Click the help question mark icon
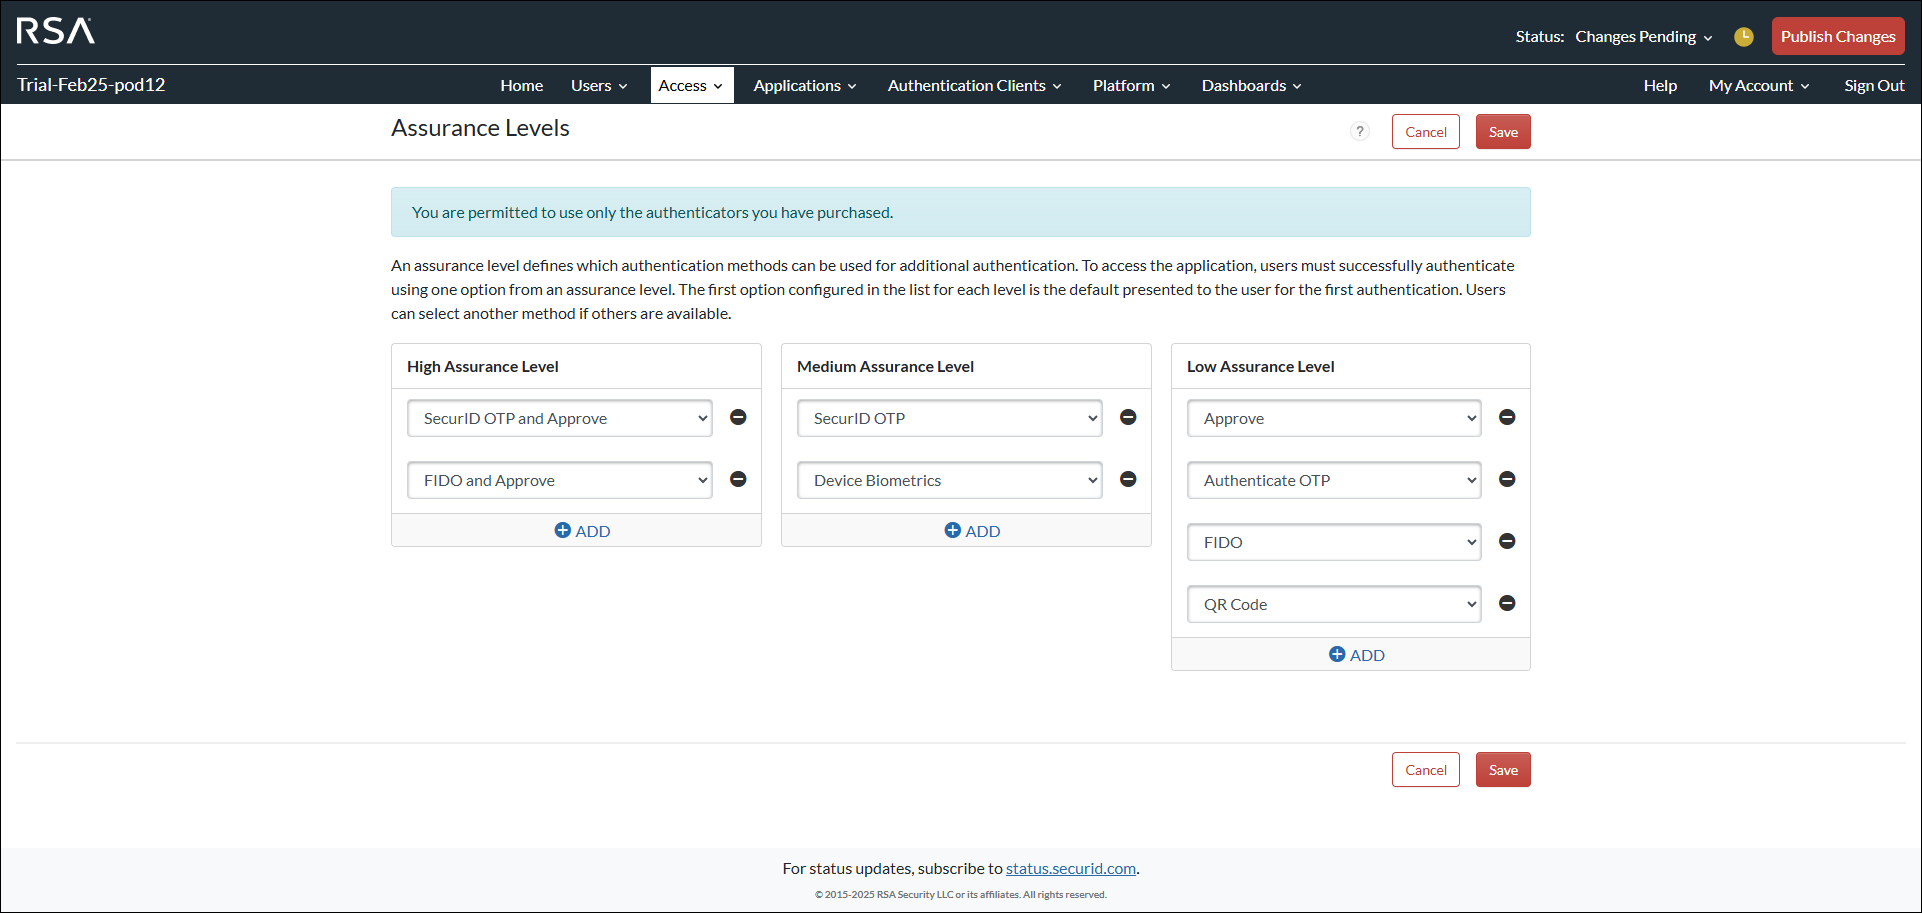Image resolution: width=1922 pixels, height=913 pixels. pos(1360,132)
